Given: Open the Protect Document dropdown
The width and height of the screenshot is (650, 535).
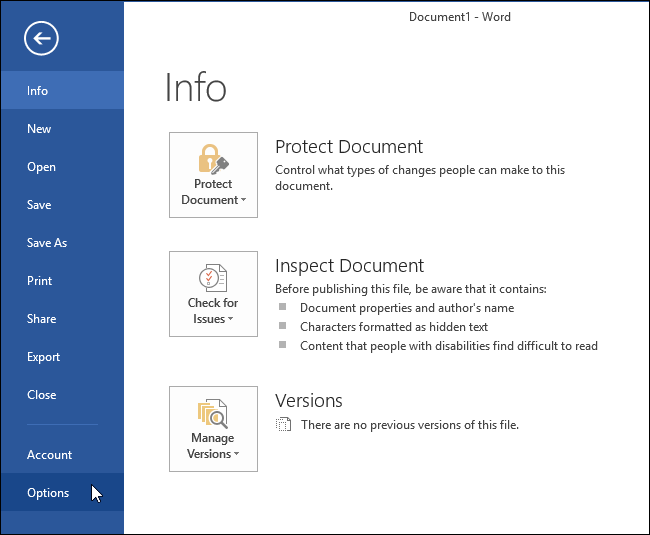Looking at the screenshot, I should point(213,192).
